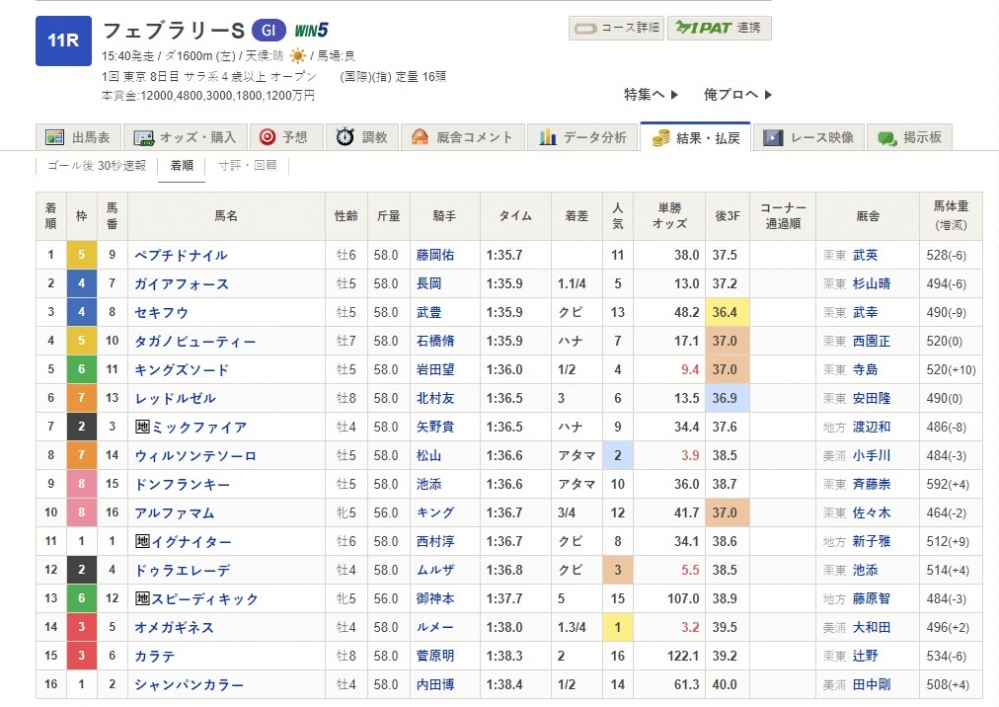Click the 単勝オッズ column header
The width and height of the screenshot is (999, 707).
tap(669, 216)
